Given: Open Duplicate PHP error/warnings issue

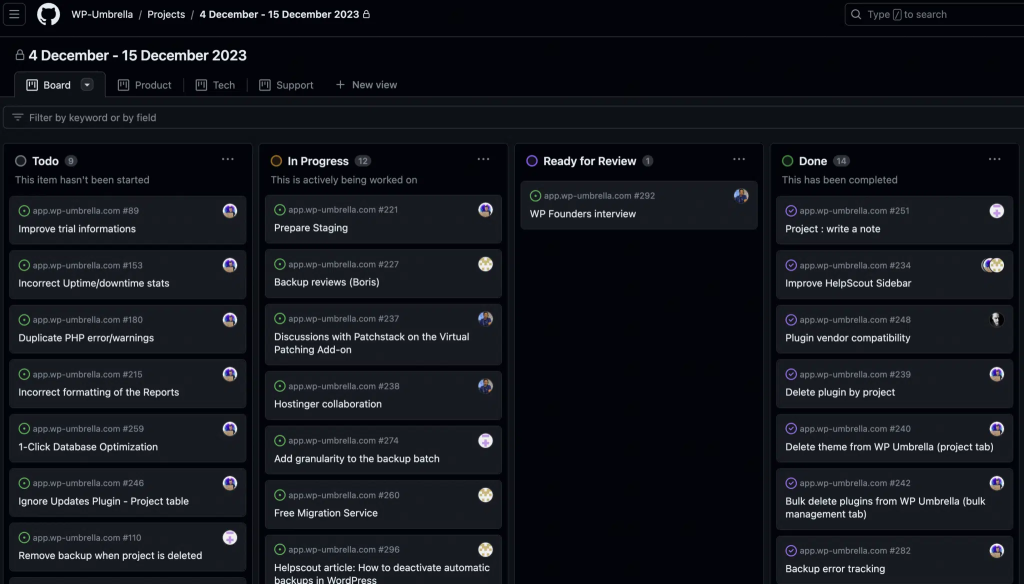Looking at the screenshot, I should [x=86, y=338].
